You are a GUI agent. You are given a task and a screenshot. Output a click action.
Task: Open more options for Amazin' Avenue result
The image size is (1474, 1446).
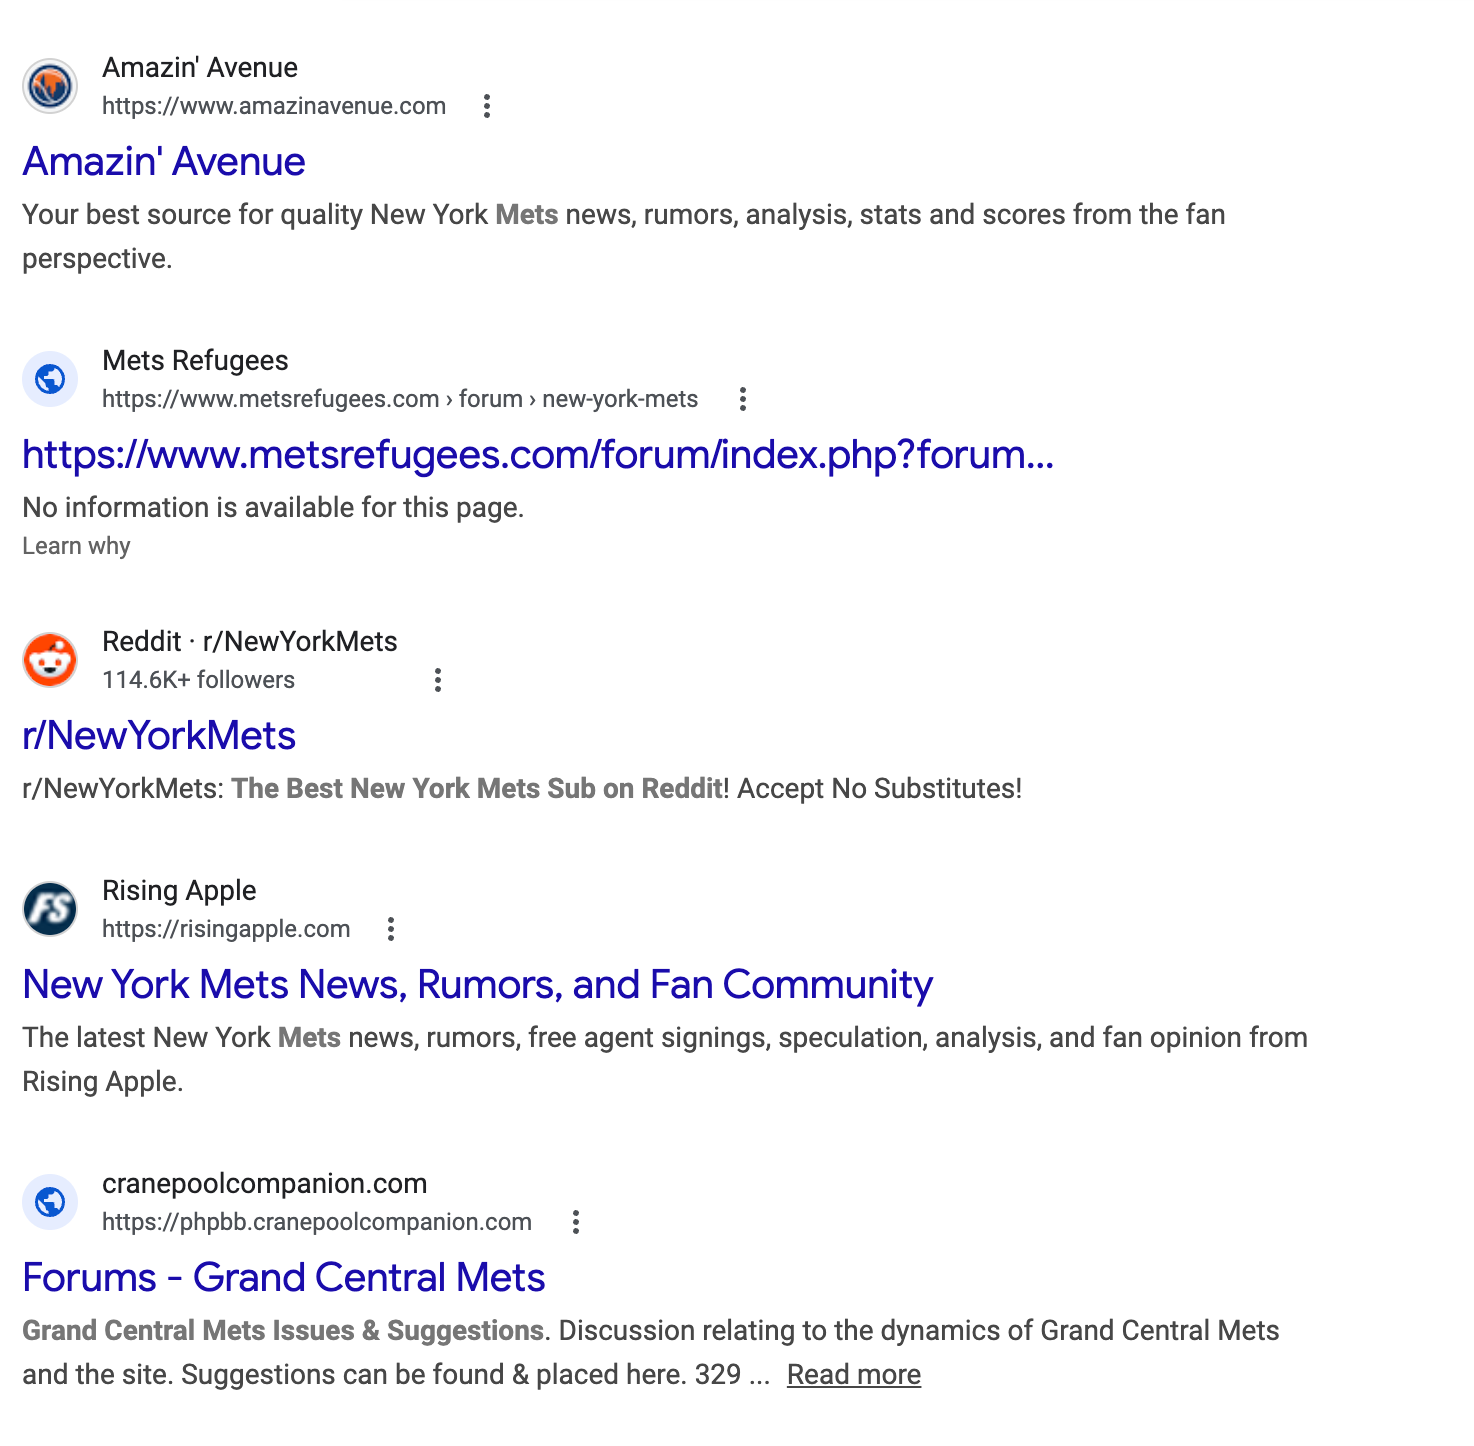coord(487,106)
